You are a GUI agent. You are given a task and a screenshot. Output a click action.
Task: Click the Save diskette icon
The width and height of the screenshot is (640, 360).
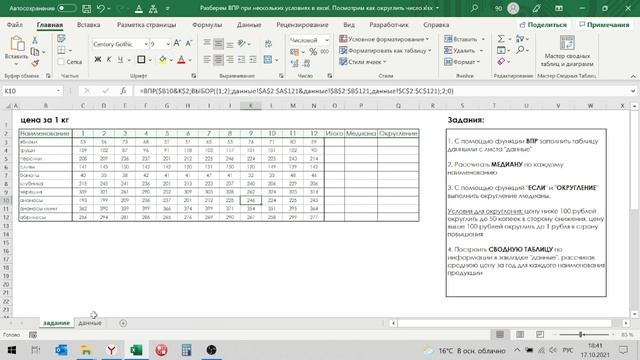click(x=87, y=8)
